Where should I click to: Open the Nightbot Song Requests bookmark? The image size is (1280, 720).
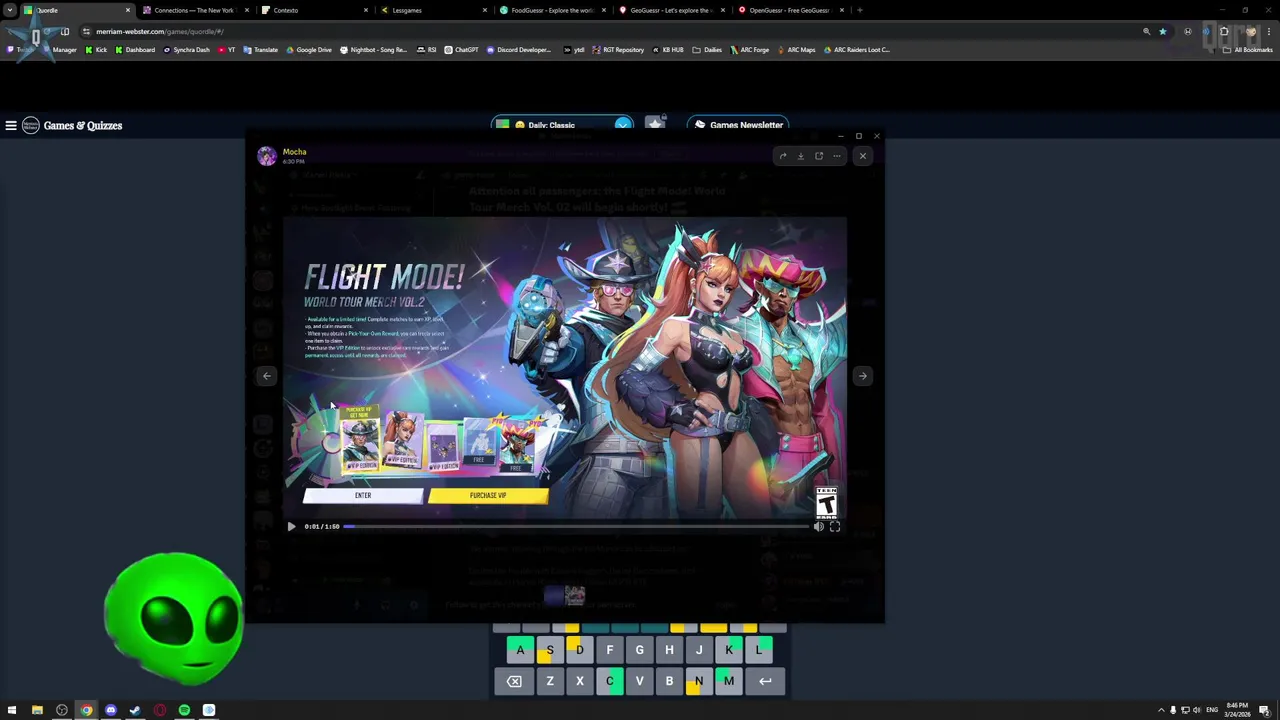coord(374,49)
